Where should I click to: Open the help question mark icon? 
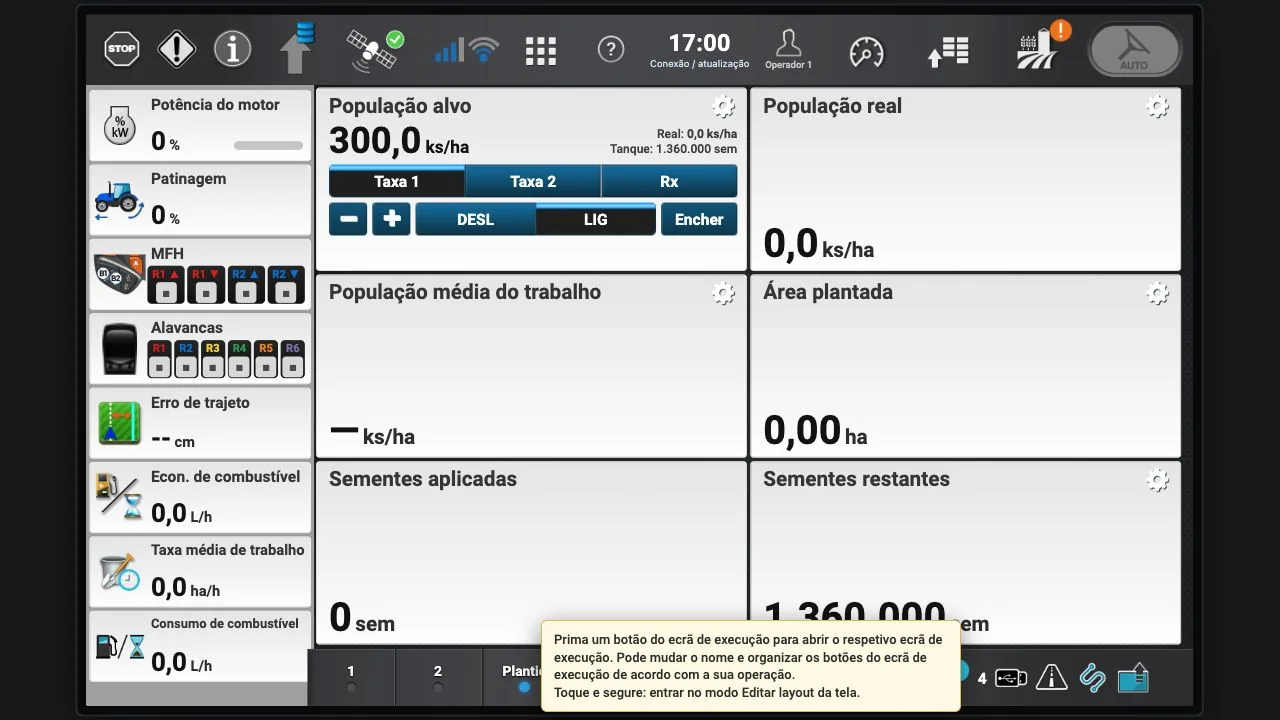coord(610,49)
